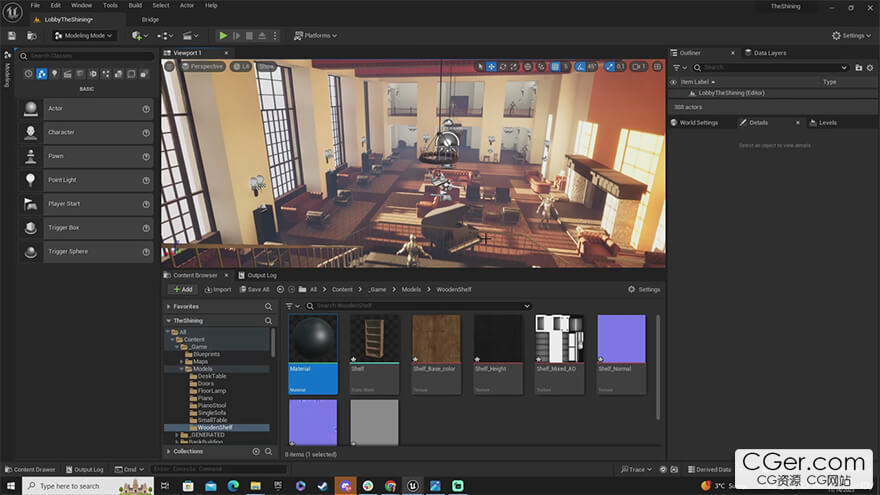Select the Basic category icon in Place Actors
Viewport: 880px width, 495px height.
42,74
